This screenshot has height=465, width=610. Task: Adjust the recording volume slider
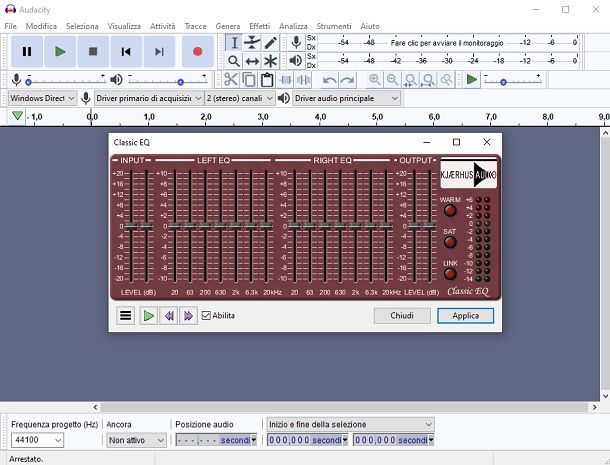pyautogui.click(x=65, y=80)
